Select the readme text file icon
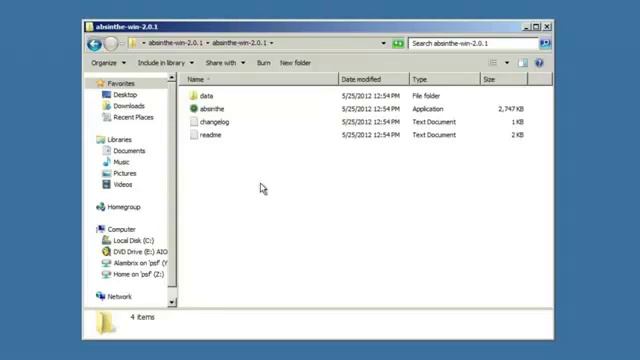The height and width of the screenshot is (360, 640). pos(194,135)
